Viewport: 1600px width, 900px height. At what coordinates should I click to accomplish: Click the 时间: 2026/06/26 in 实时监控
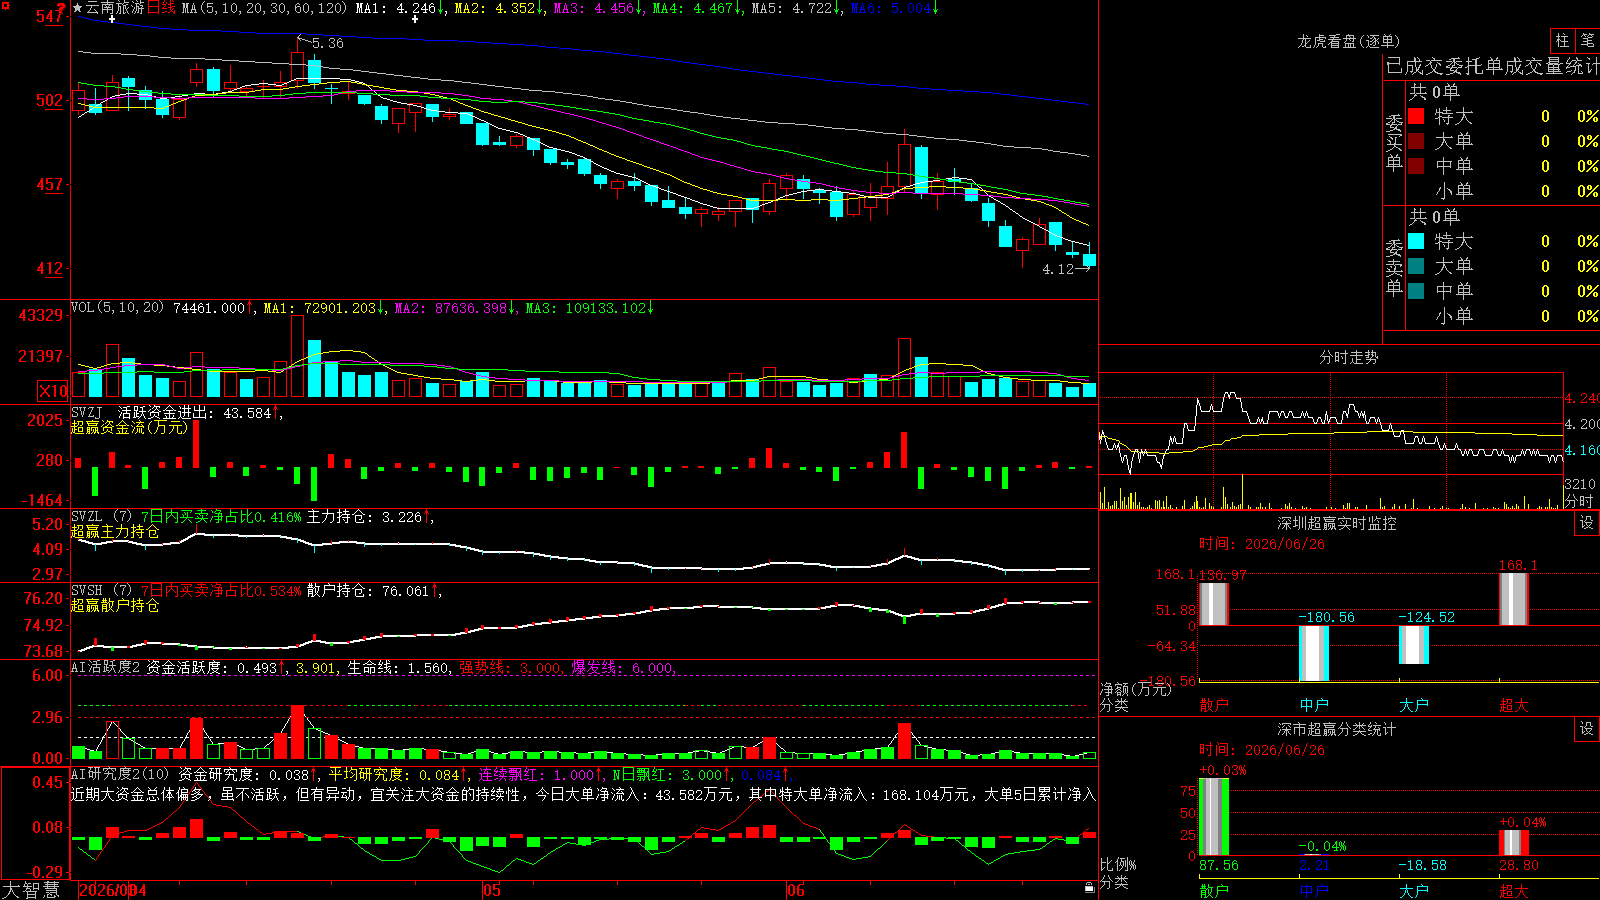[x=1262, y=544]
